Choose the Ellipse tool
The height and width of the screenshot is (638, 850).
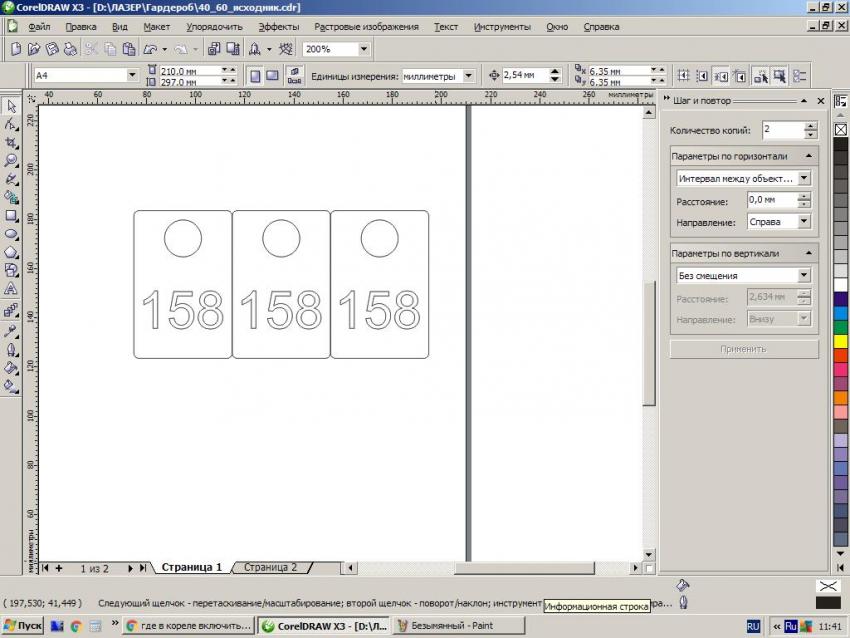[x=12, y=233]
